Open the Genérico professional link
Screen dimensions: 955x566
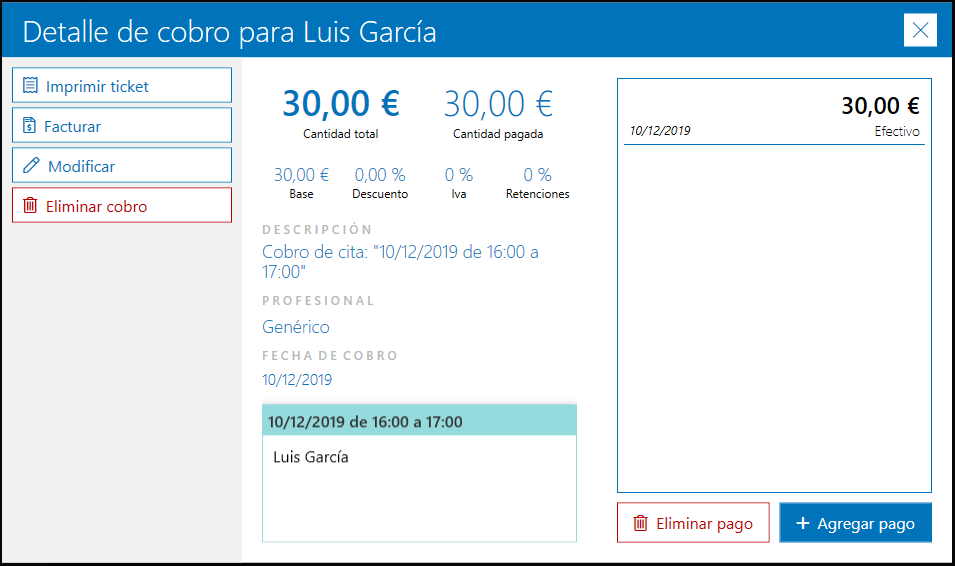point(295,327)
